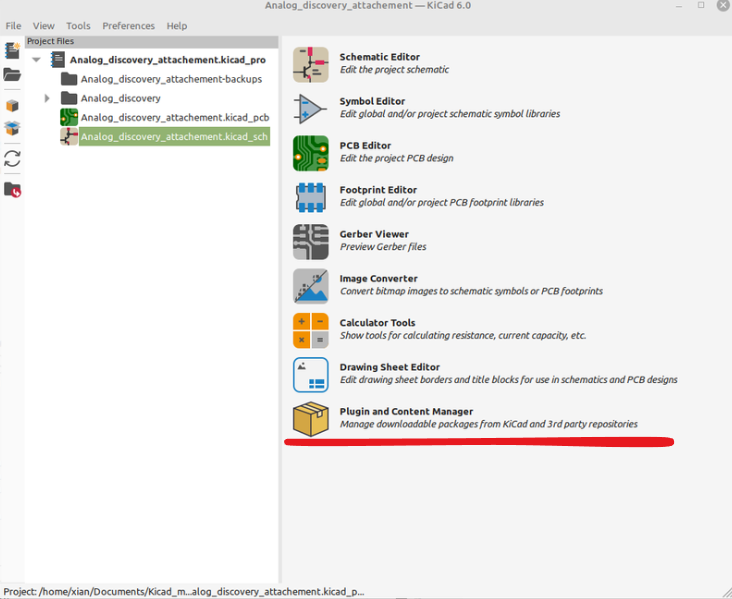The width and height of the screenshot is (732, 599).
Task: Refresh the project tree with the refresh icon
Action: pyautogui.click(x=12, y=159)
